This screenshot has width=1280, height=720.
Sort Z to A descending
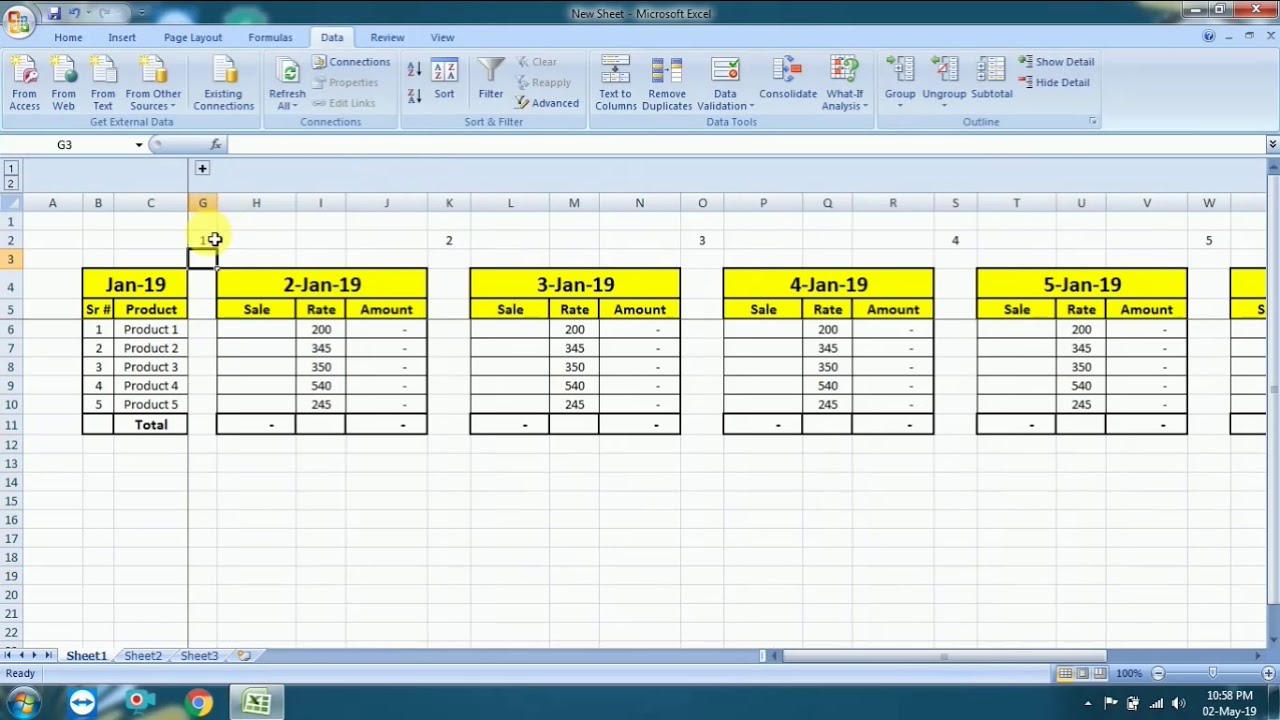pos(414,96)
